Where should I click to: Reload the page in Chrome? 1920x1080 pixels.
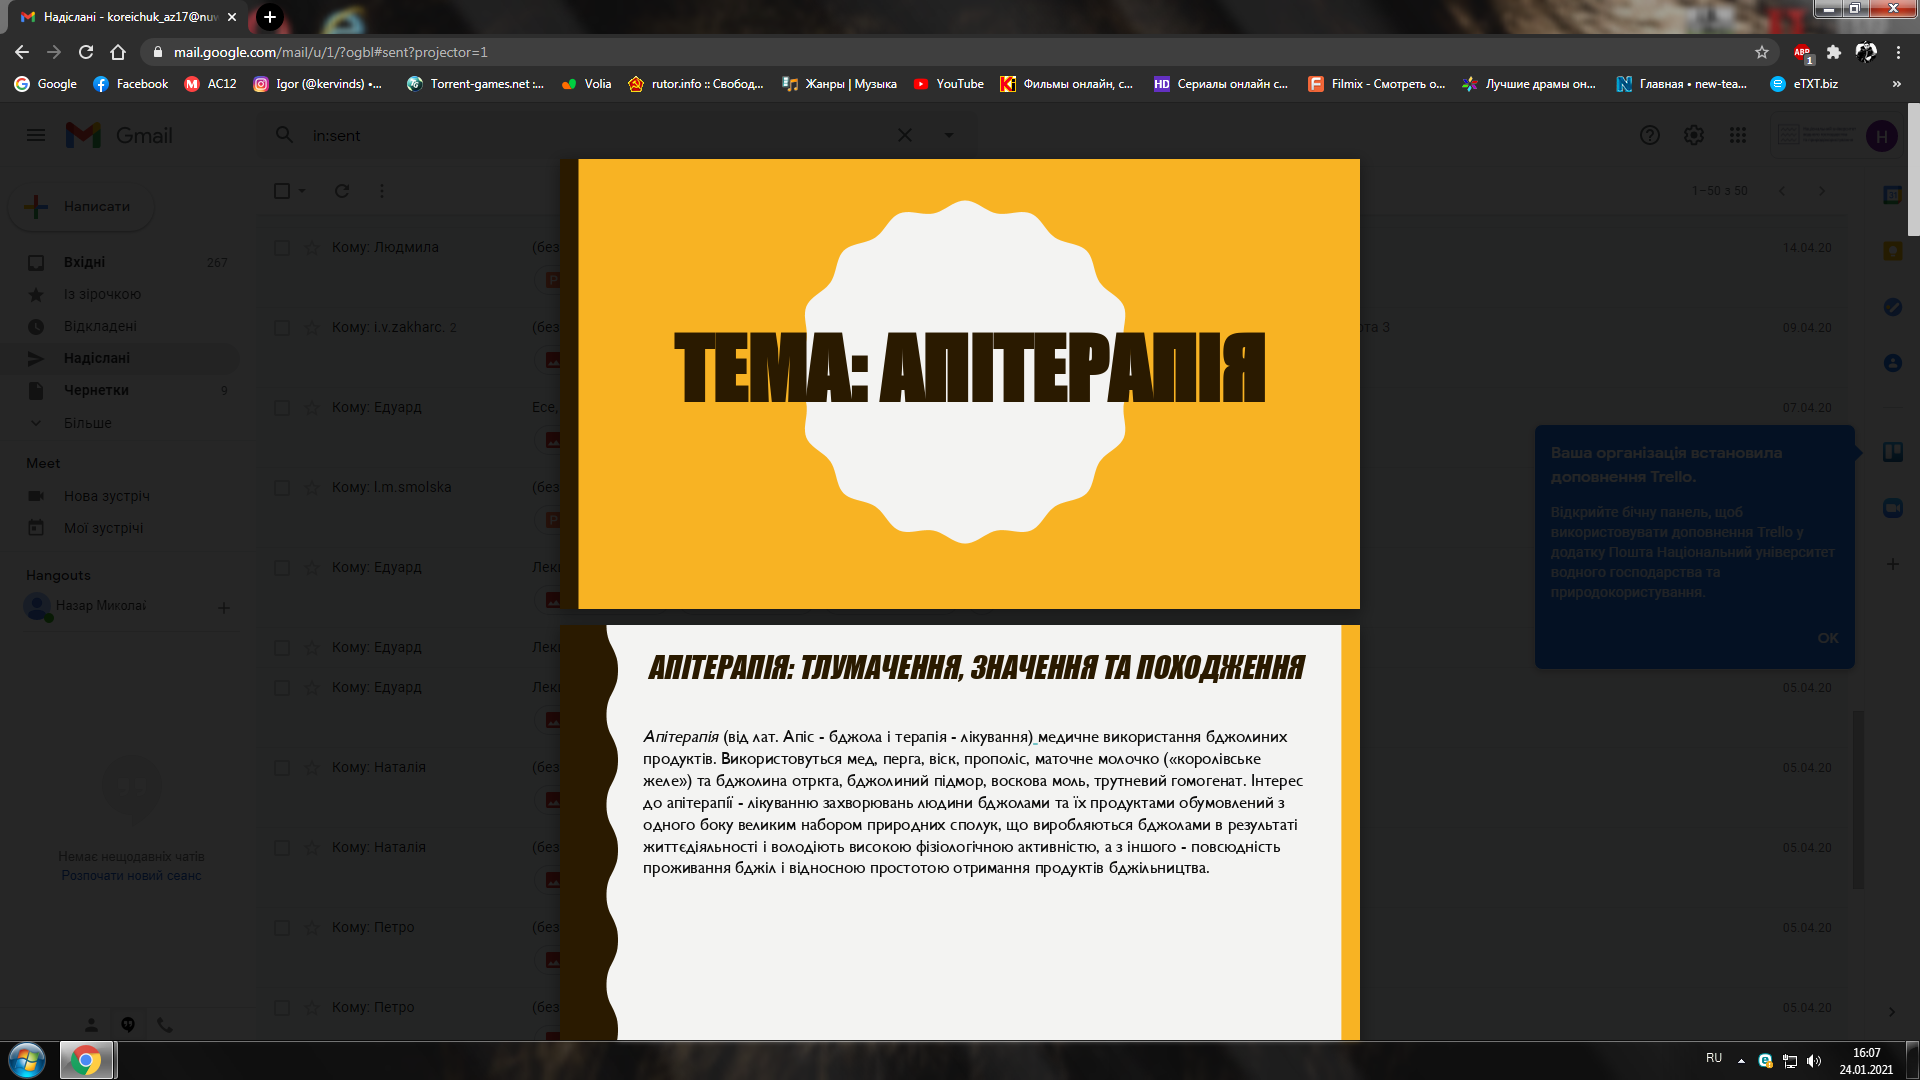click(x=86, y=52)
